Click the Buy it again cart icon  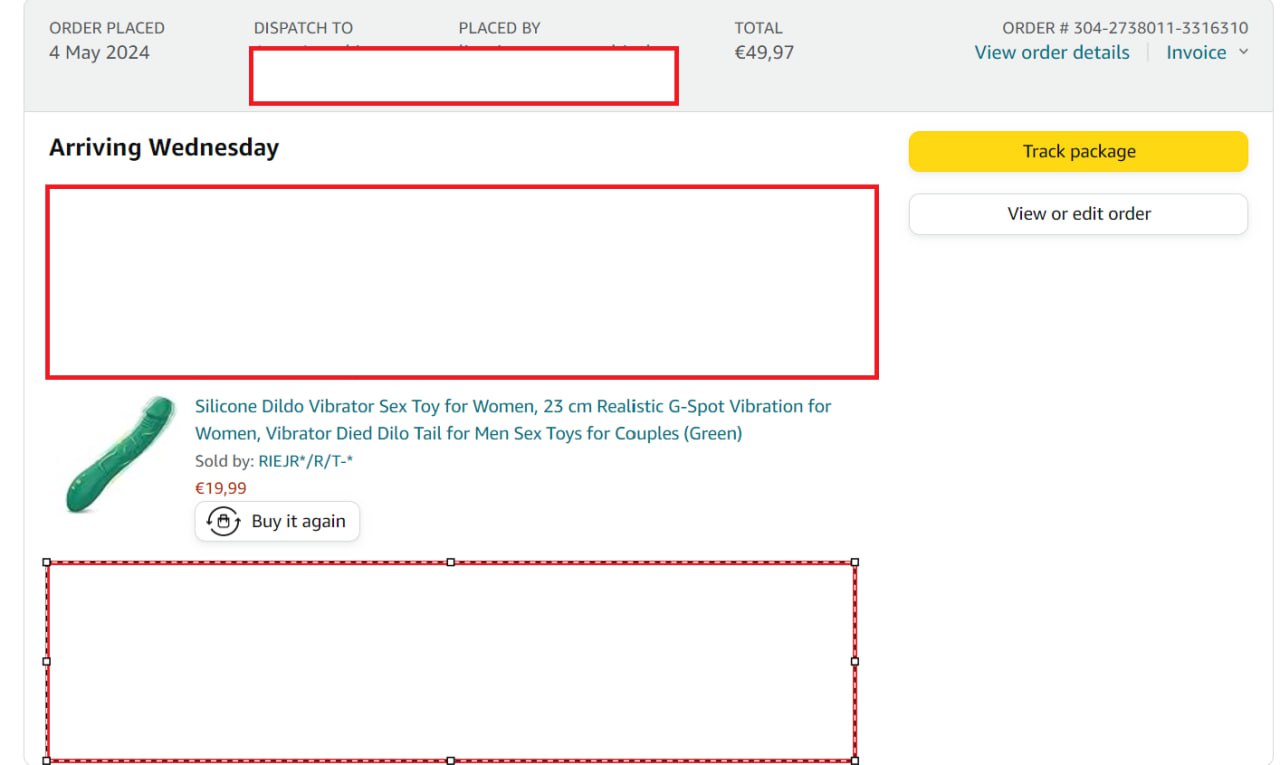223,521
